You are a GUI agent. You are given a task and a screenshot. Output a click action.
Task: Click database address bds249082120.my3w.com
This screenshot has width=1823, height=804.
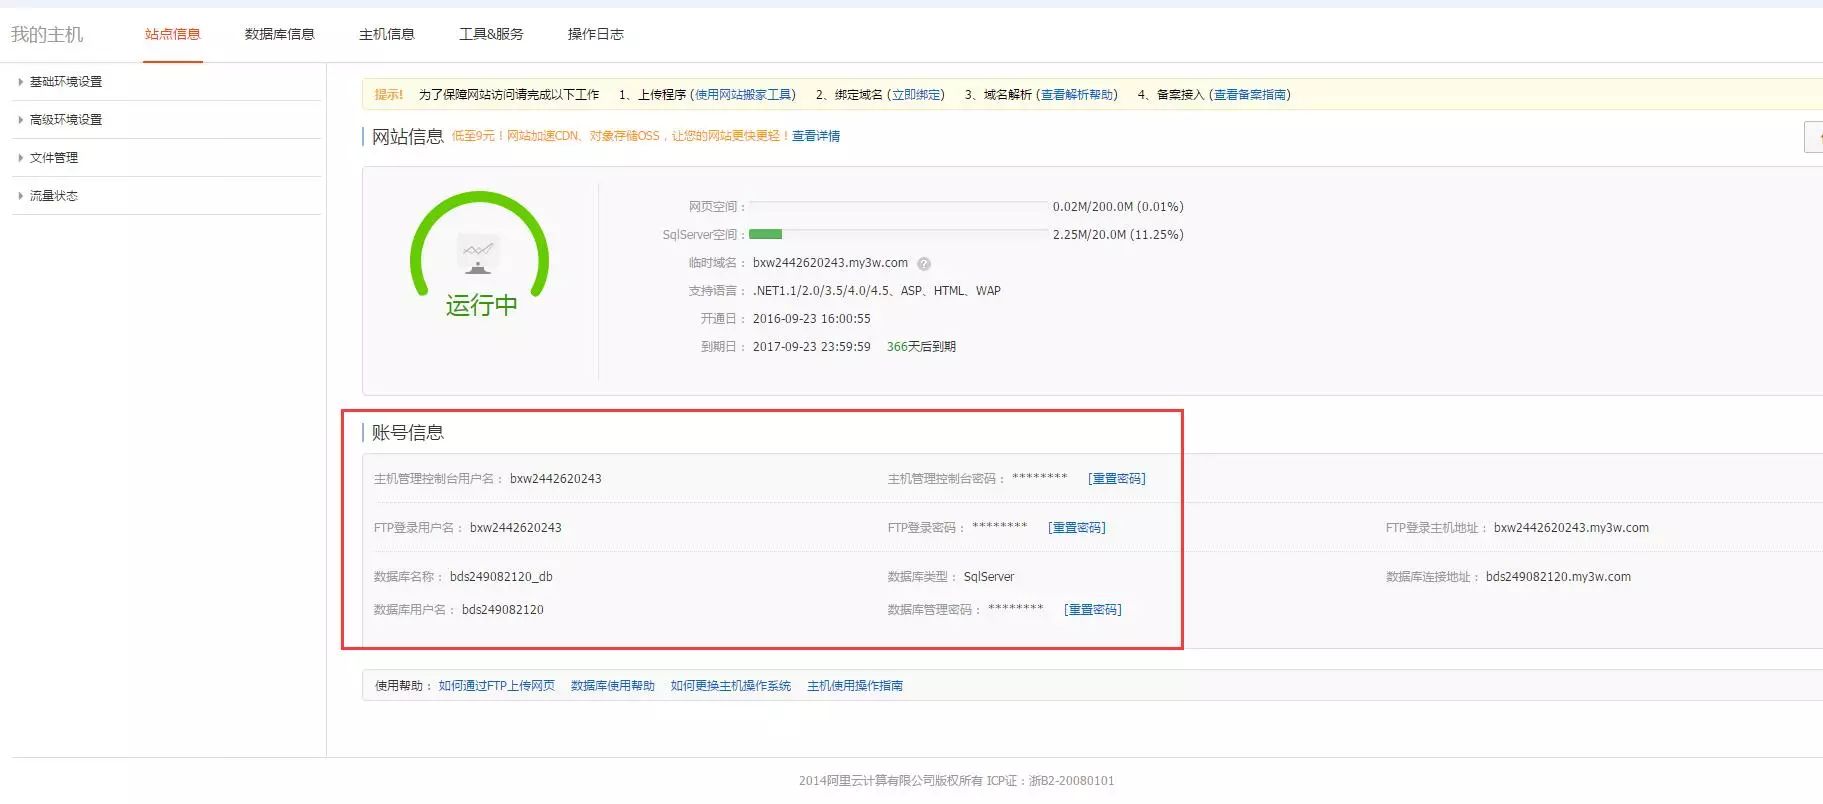tap(1558, 577)
